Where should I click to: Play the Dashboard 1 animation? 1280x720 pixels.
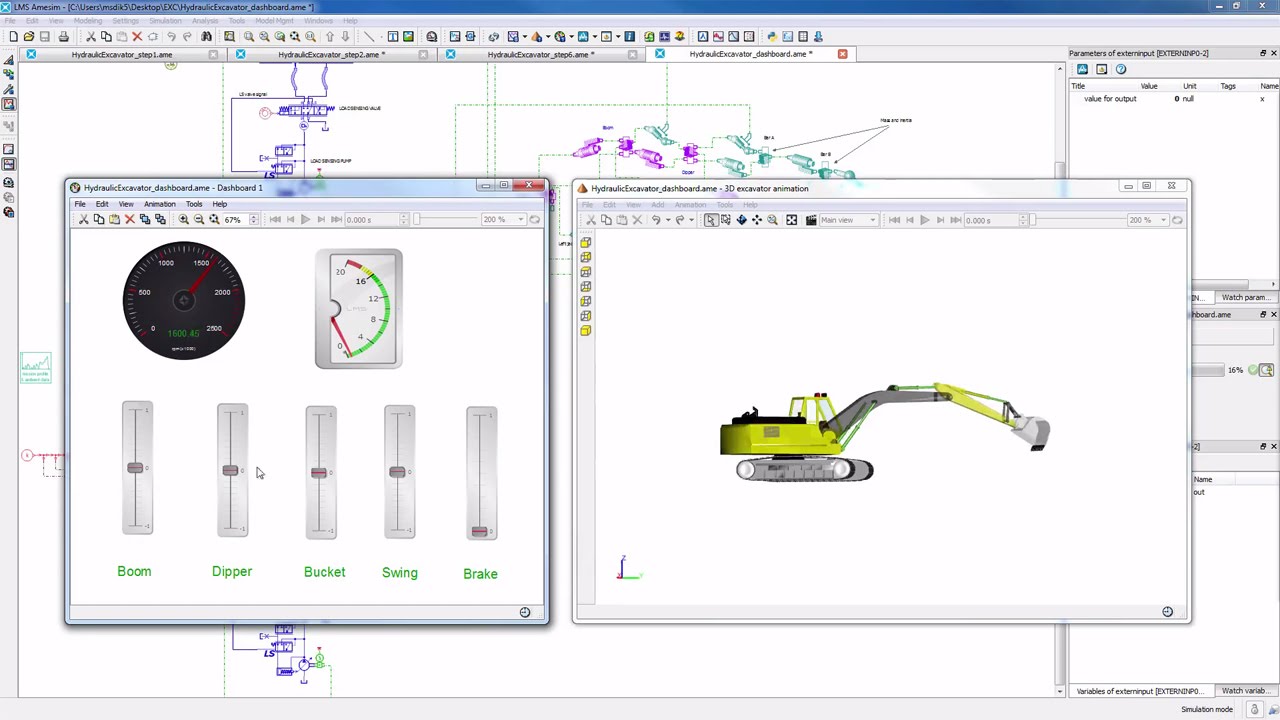coord(305,220)
